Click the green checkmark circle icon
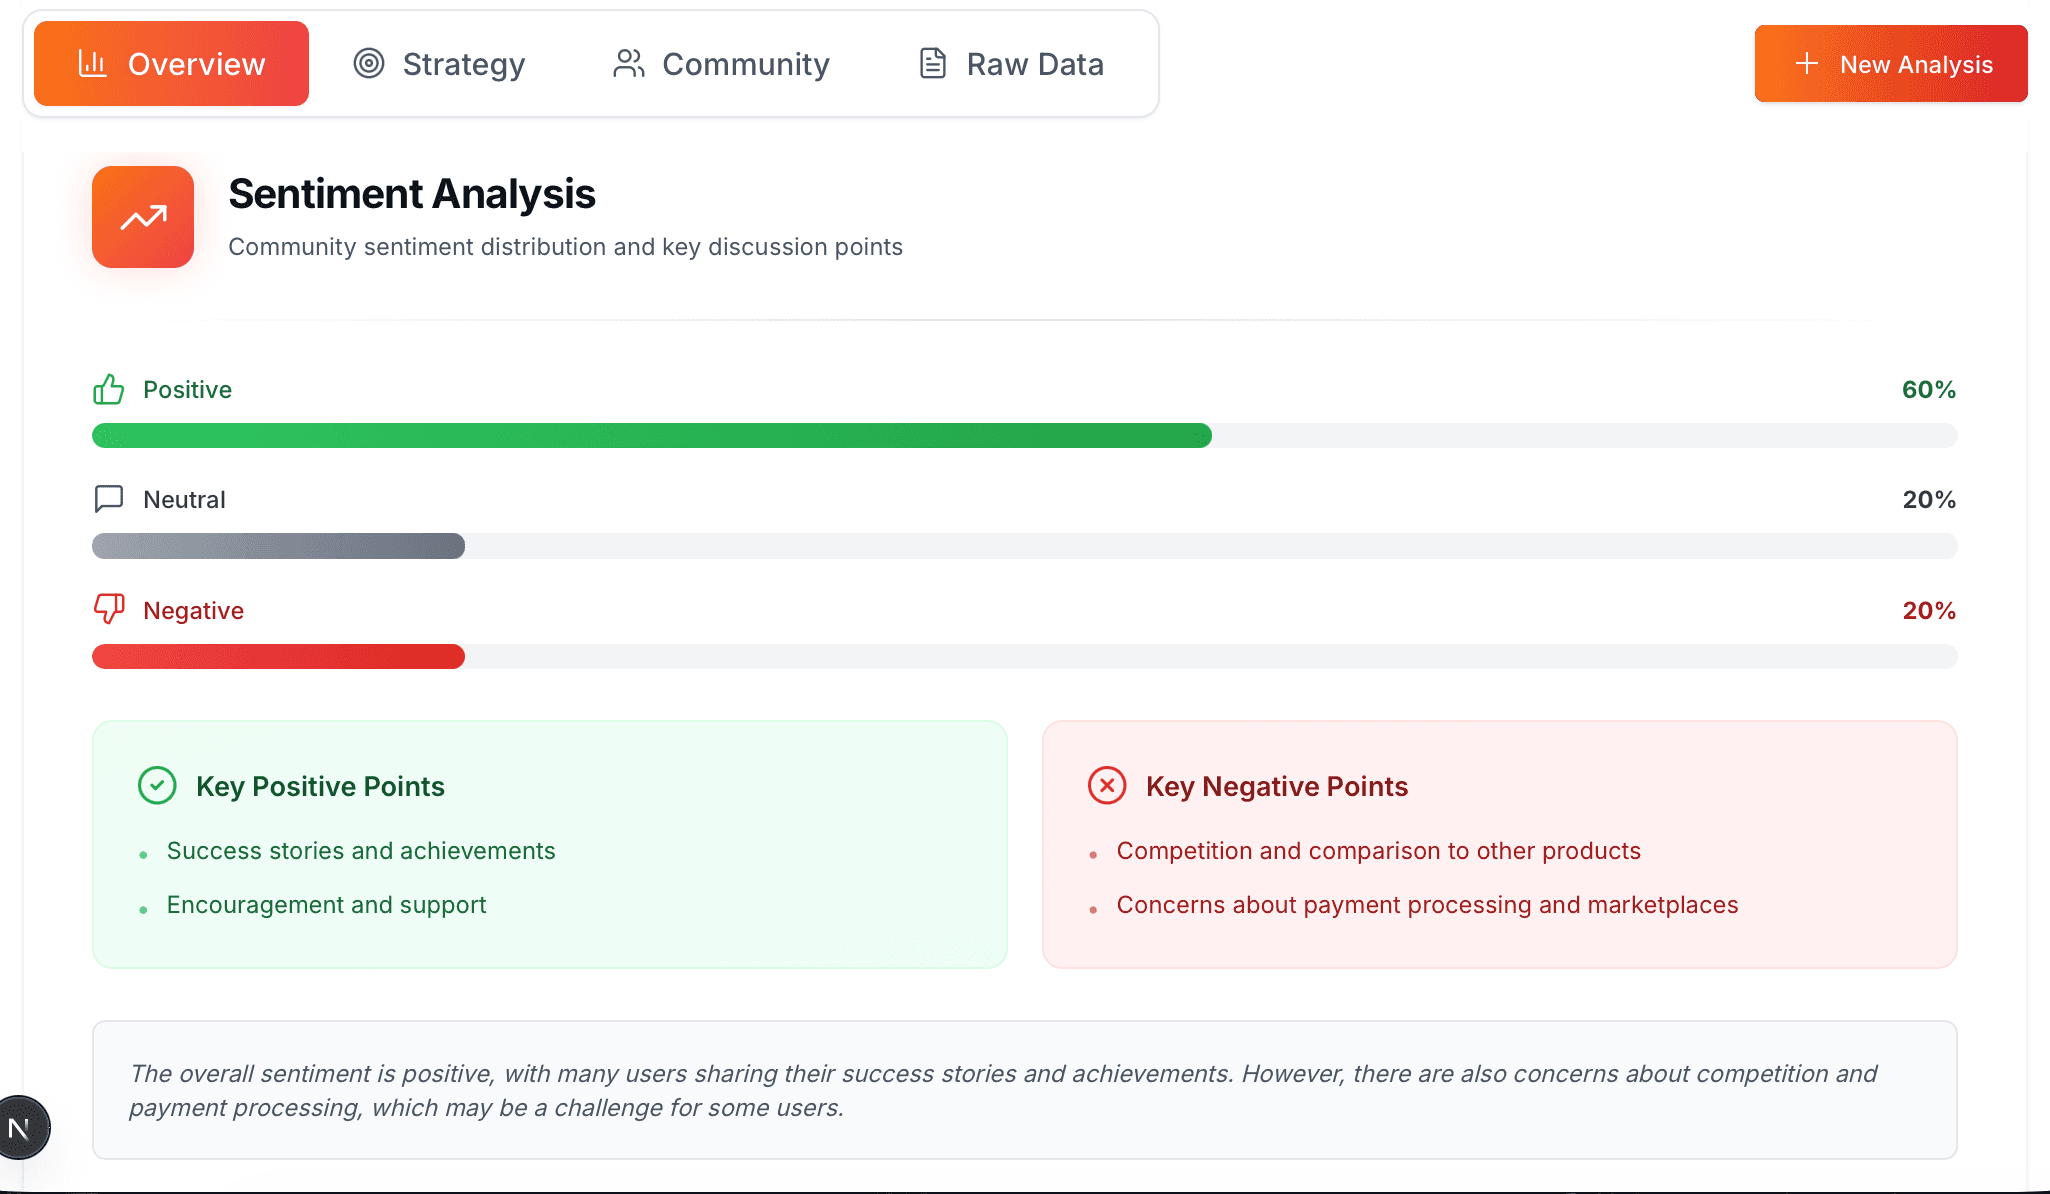Screen dimensions: 2050x1194 157,786
